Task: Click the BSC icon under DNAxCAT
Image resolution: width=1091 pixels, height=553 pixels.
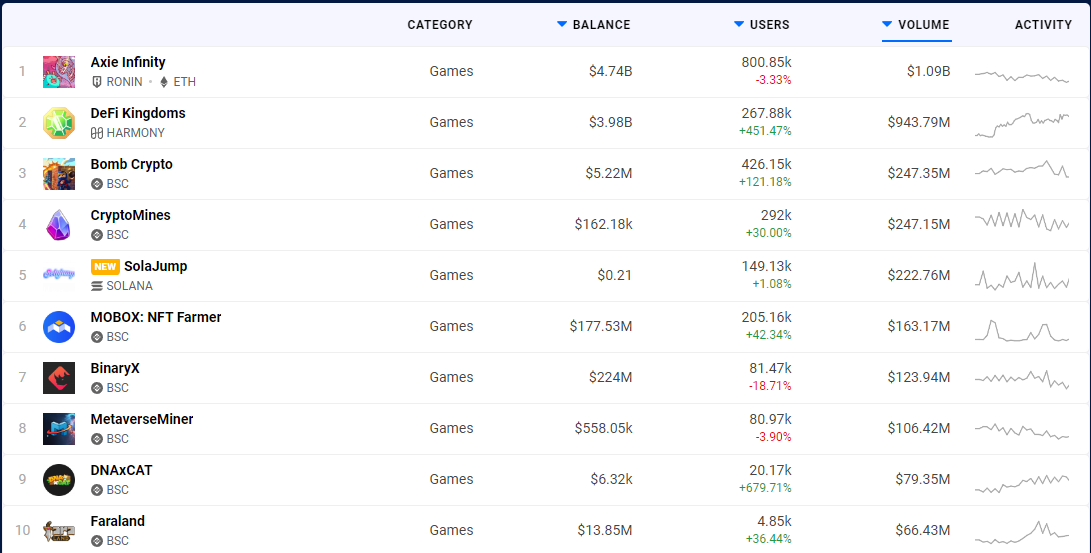Action: [97, 490]
